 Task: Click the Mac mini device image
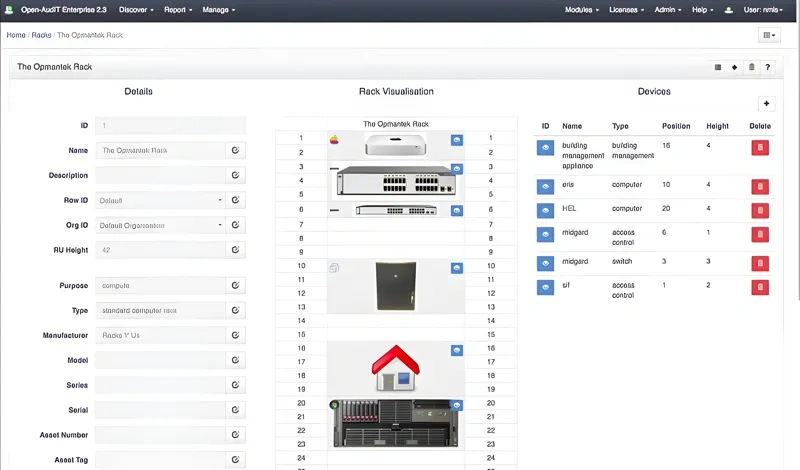click(395, 144)
